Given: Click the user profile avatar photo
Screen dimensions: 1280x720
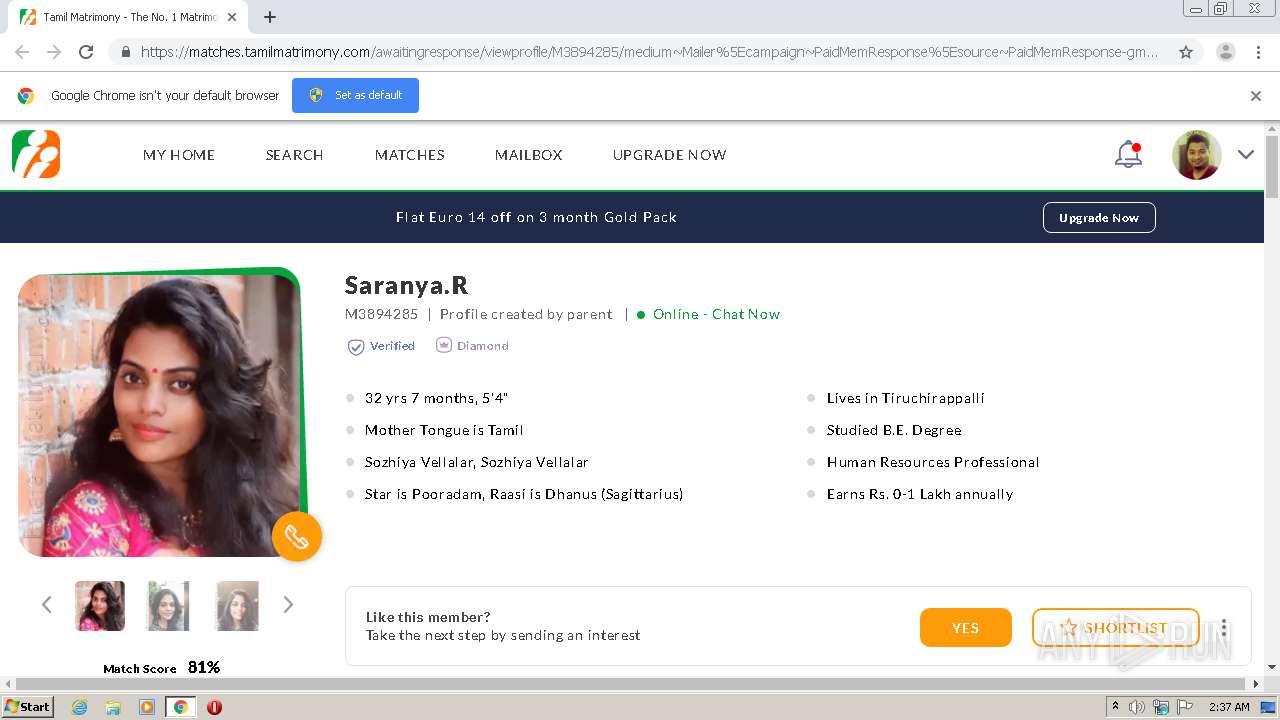Looking at the screenshot, I should tap(1197, 155).
